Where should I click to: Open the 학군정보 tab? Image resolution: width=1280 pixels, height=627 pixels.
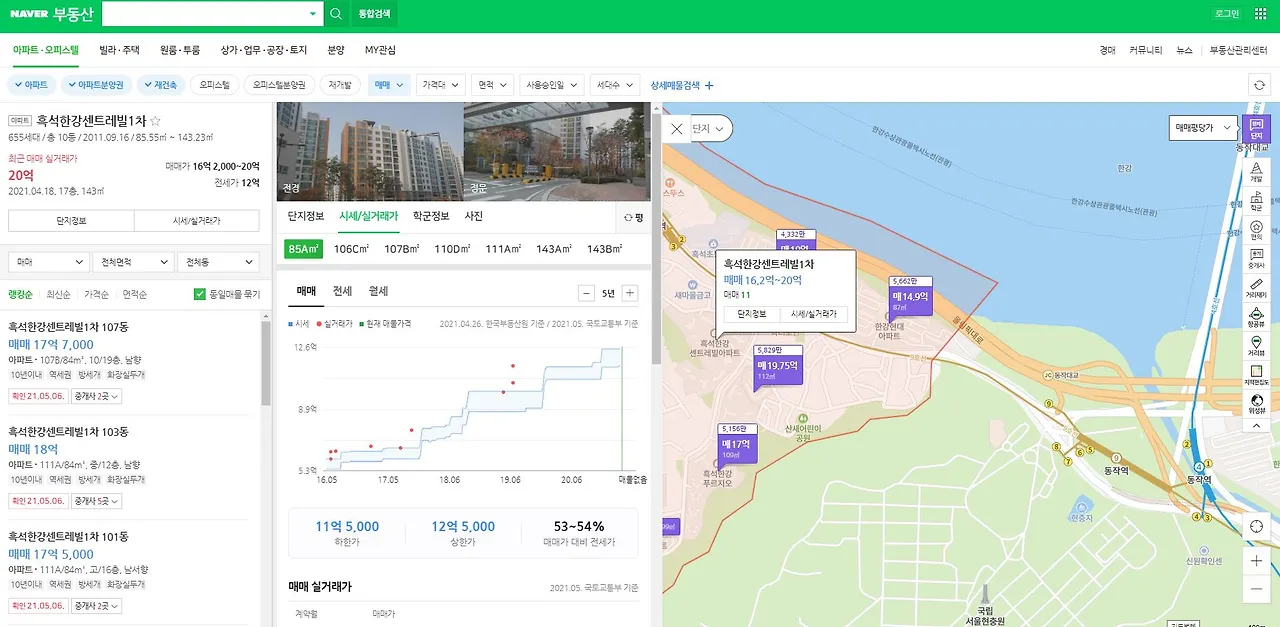click(x=431, y=216)
